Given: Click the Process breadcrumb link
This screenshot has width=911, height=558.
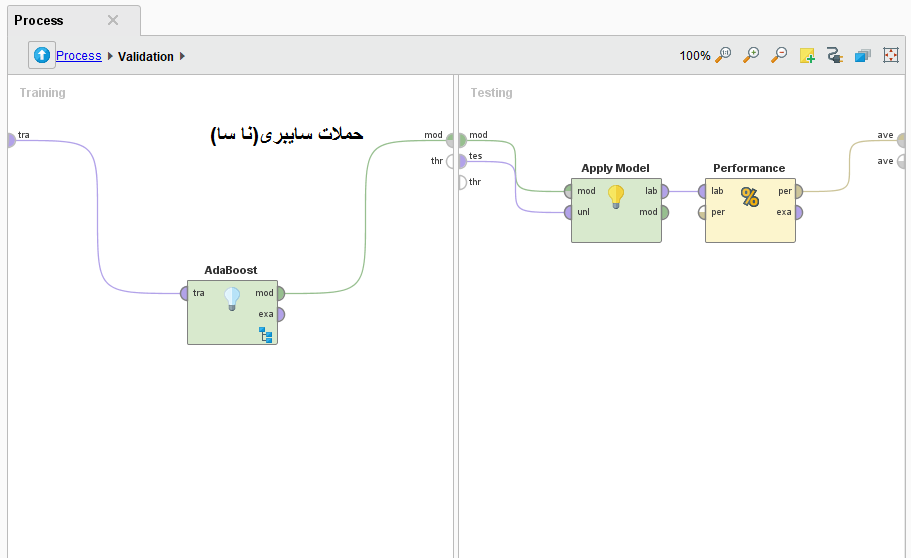Looking at the screenshot, I should click(x=78, y=56).
